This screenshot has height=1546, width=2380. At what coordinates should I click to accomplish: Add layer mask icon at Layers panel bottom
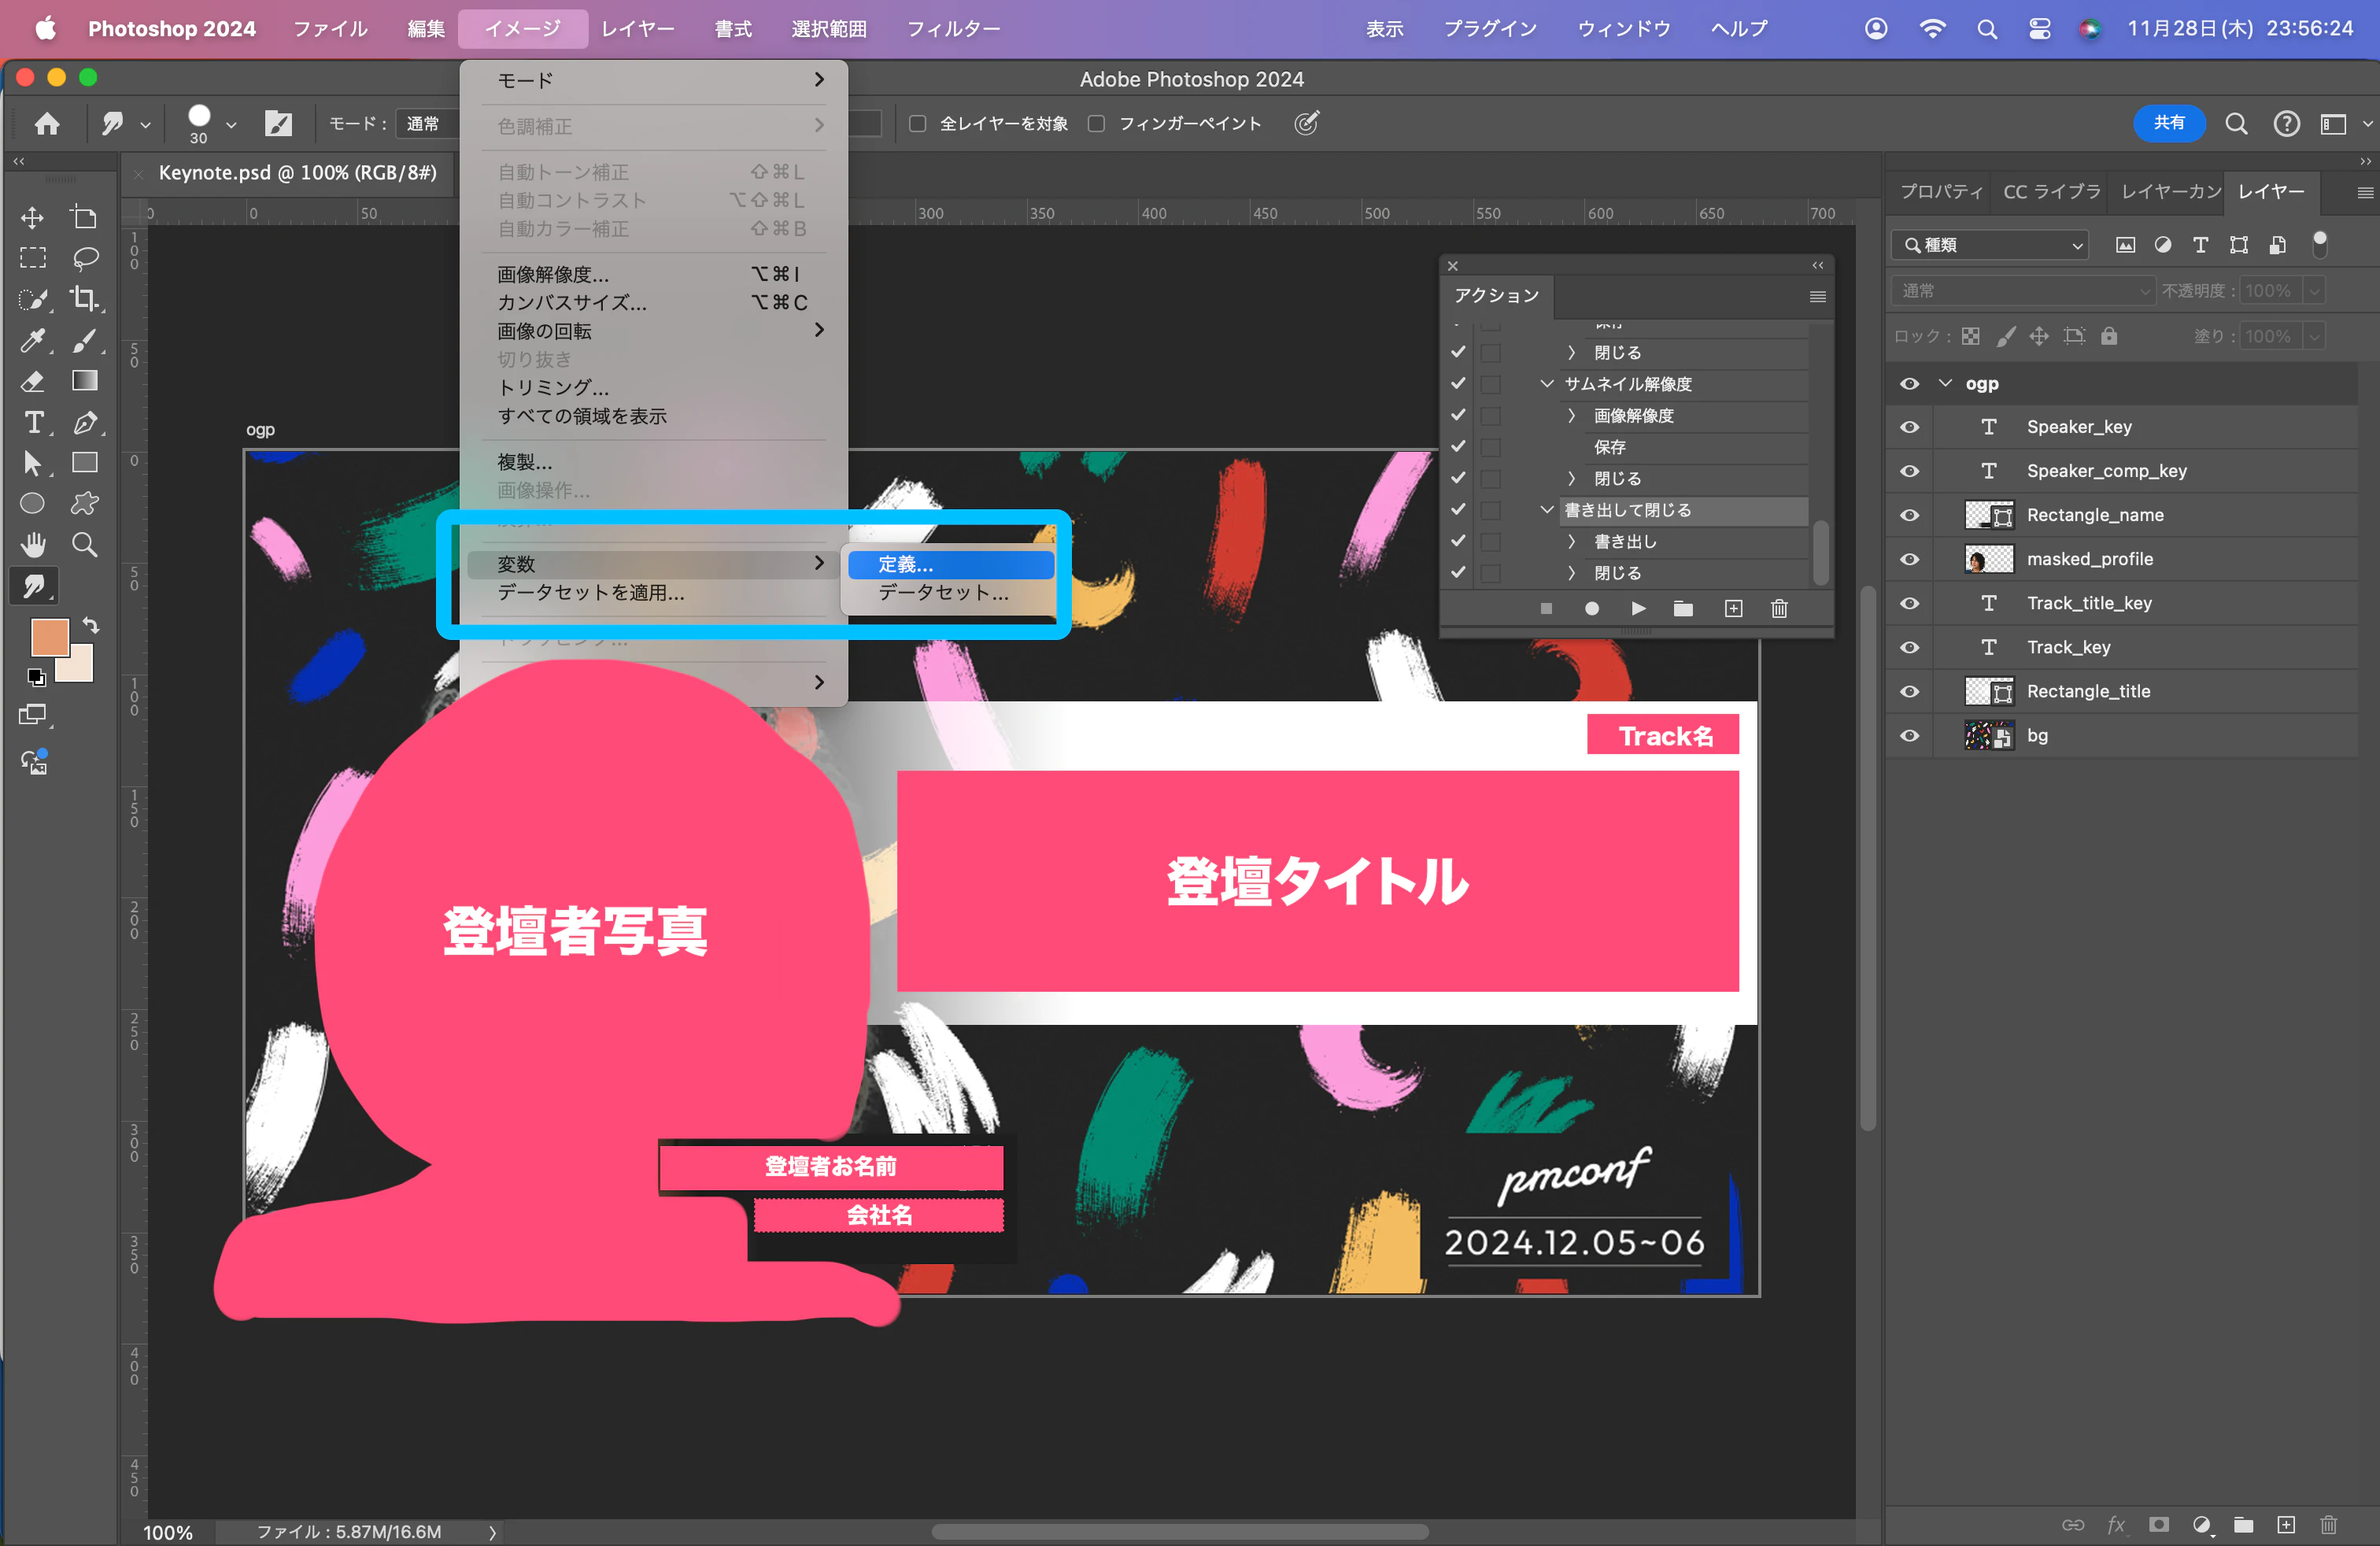click(2159, 1524)
